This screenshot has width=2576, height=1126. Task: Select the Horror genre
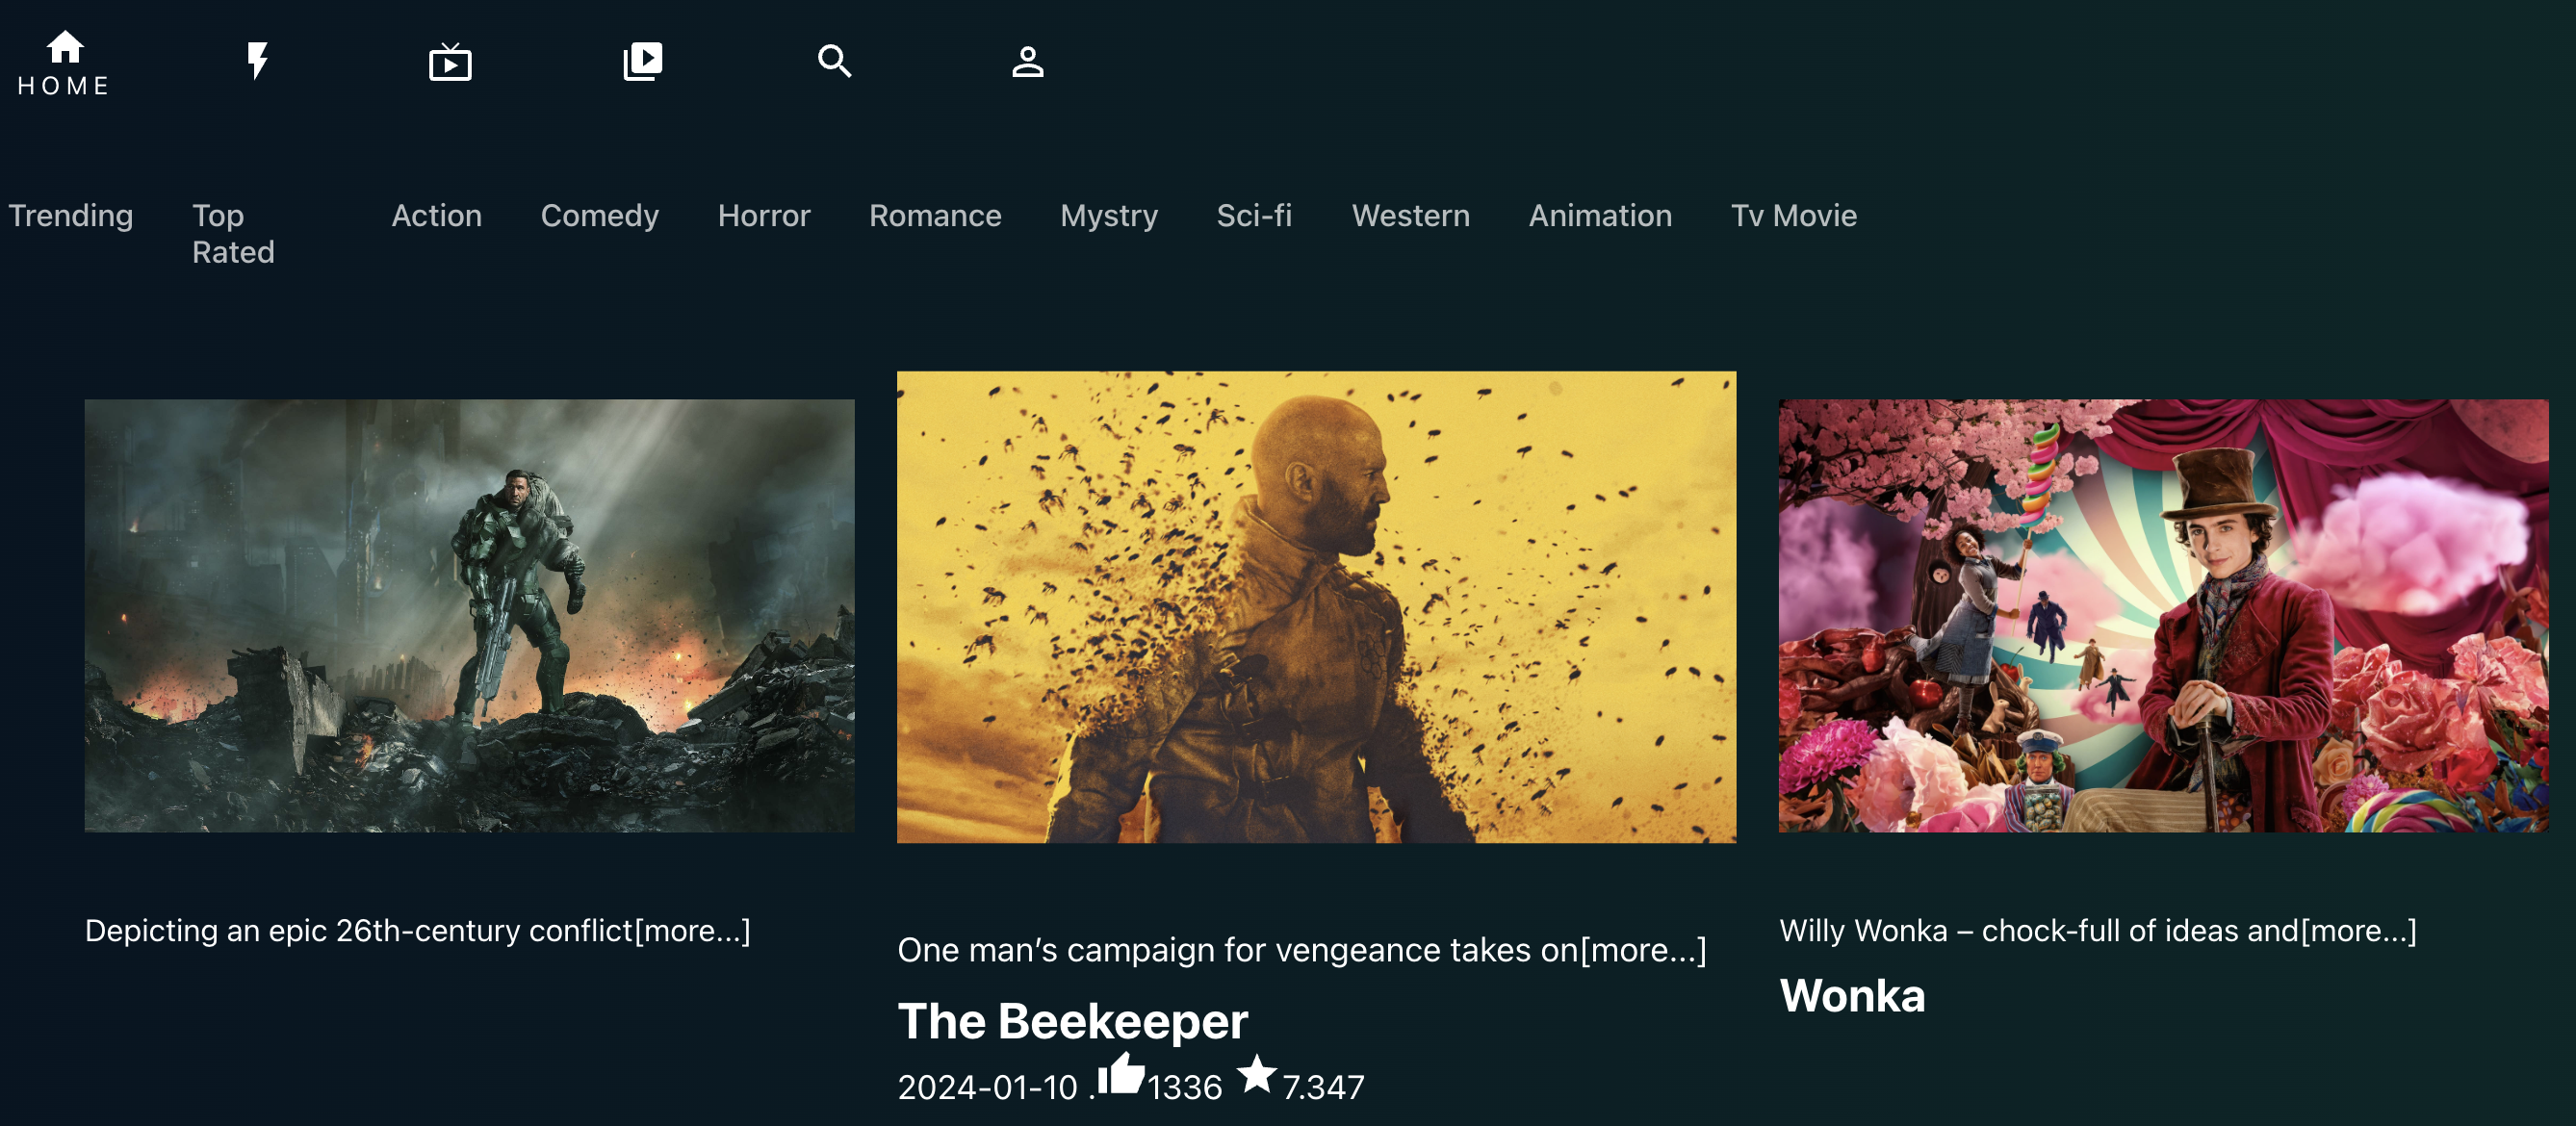coord(764,216)
